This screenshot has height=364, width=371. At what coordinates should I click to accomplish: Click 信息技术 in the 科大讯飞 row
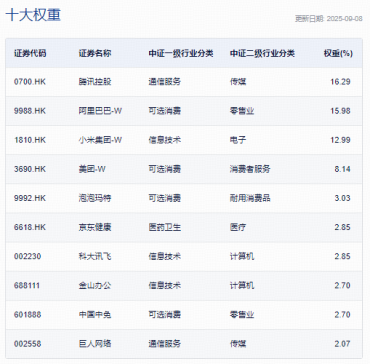pos(165,257)
